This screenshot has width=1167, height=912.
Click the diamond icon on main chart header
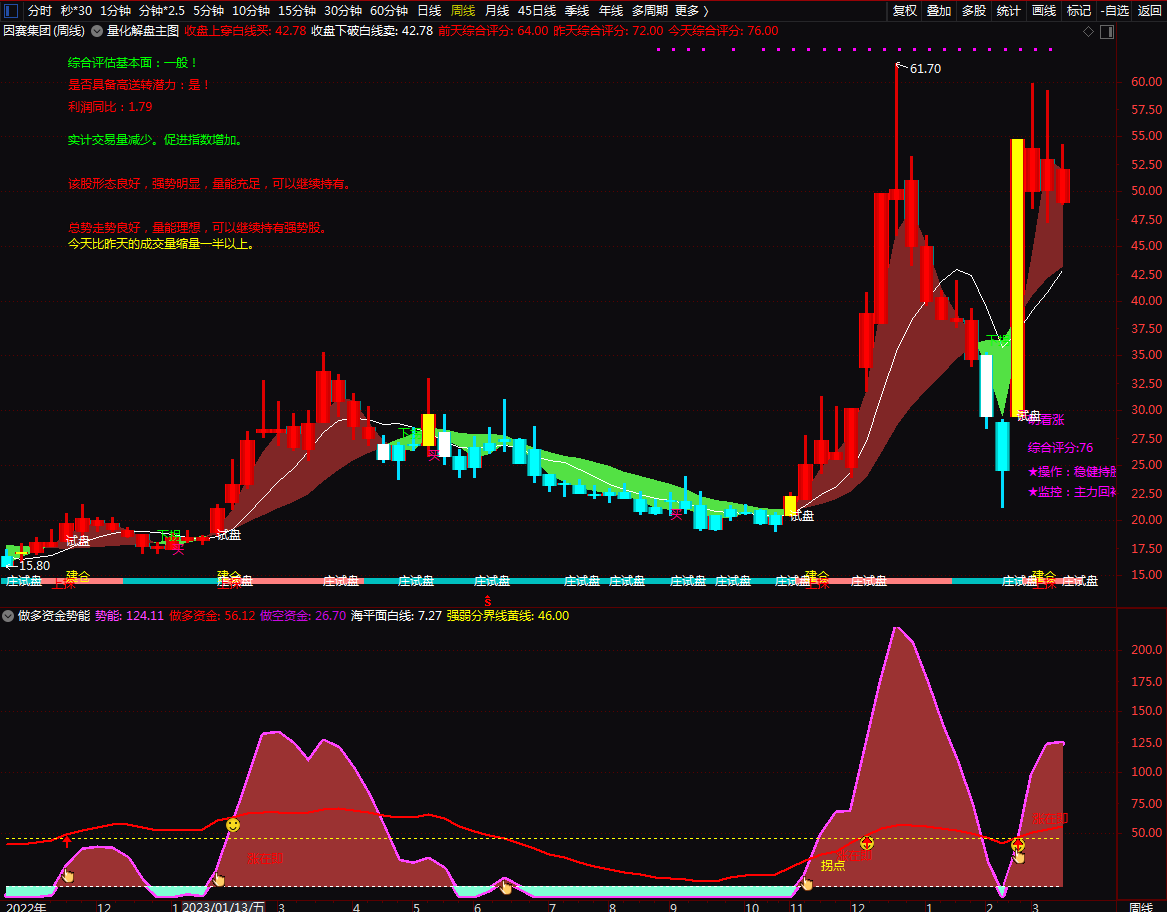[x=1088, y=31]
